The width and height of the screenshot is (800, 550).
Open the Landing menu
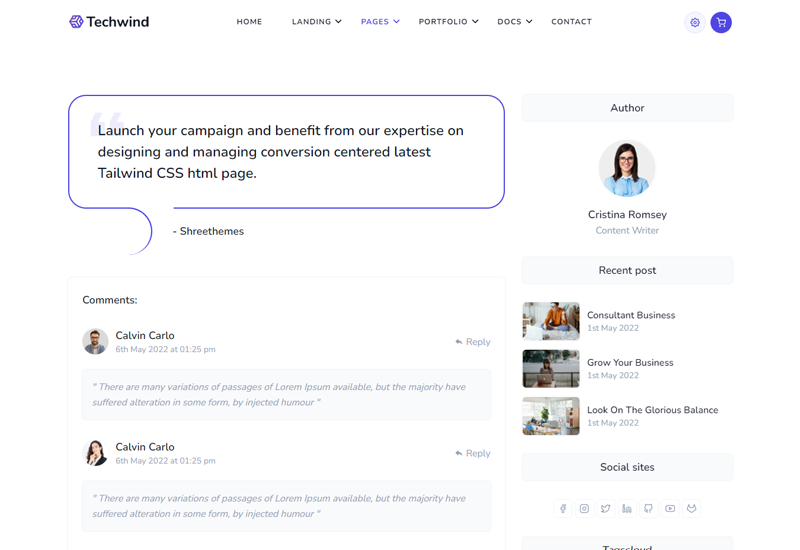[x=316, y=21]
